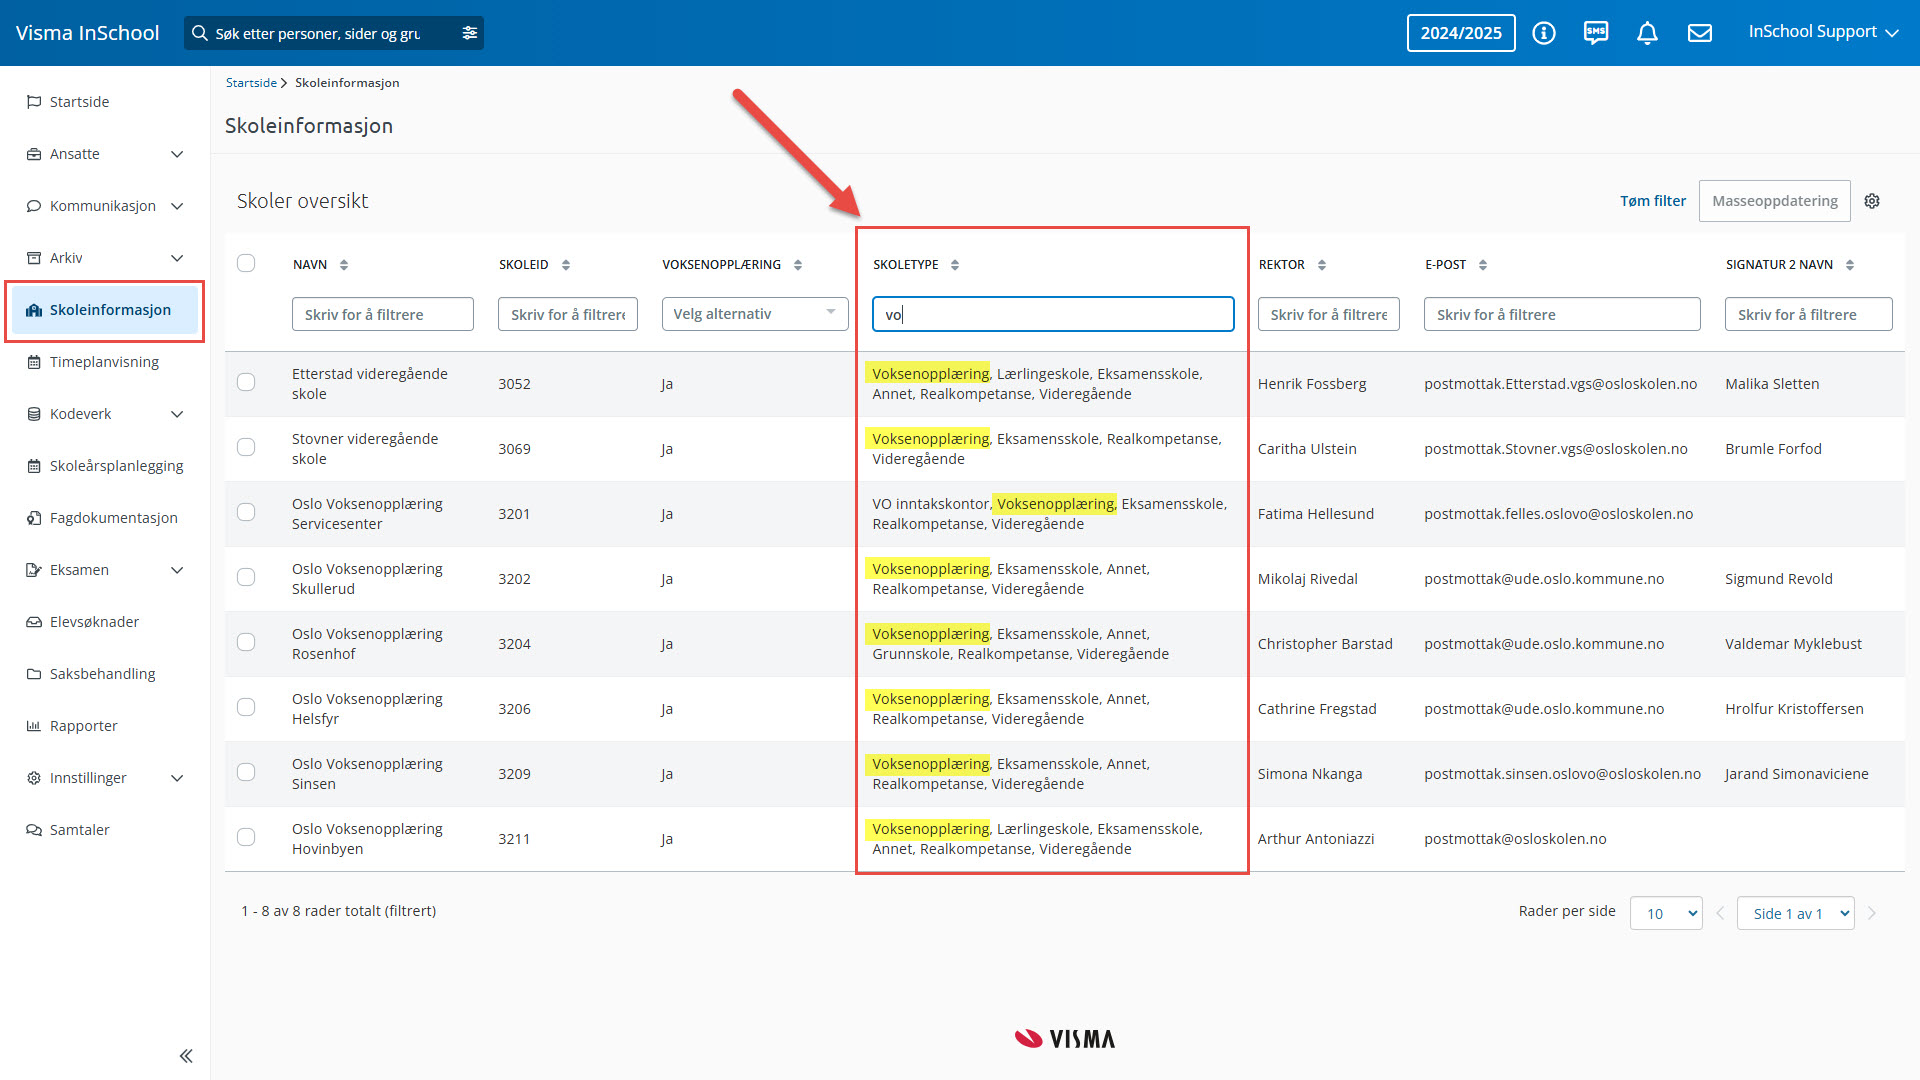1920x1080 pixels.
Task: Sort table by NAVN column
Action: (x=344, y=265)
